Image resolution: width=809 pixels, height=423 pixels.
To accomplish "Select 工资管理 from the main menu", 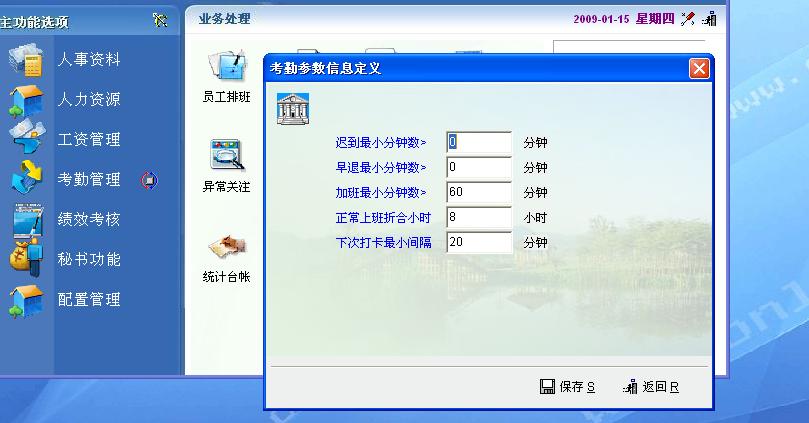I will (x=88, y=140).
